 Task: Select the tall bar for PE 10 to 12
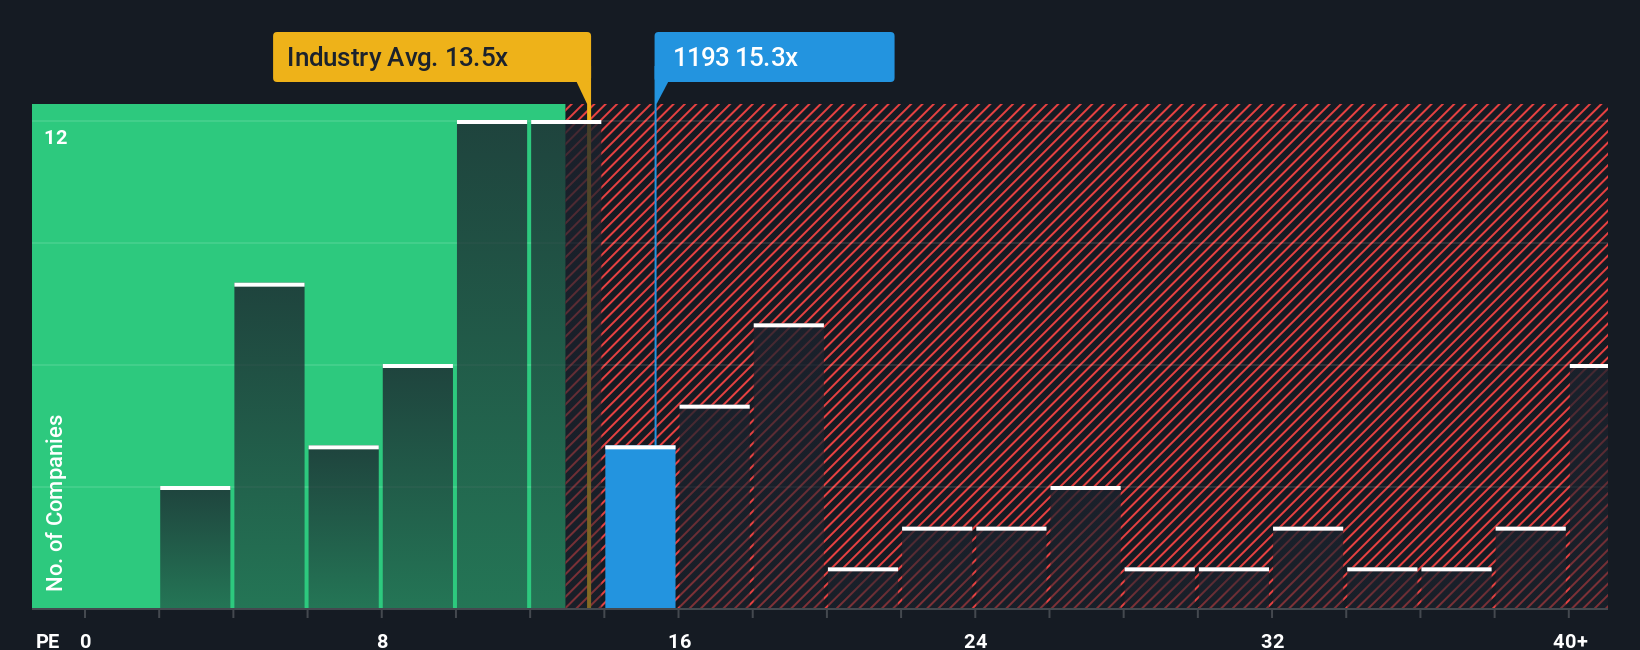(492, 364)
